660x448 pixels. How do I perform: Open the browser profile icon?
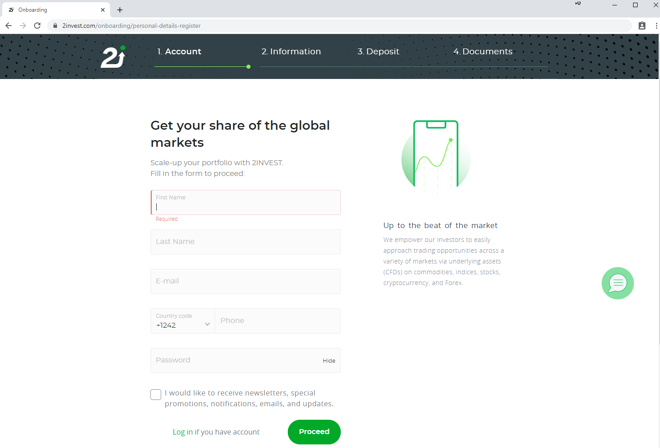pos(642,26)
